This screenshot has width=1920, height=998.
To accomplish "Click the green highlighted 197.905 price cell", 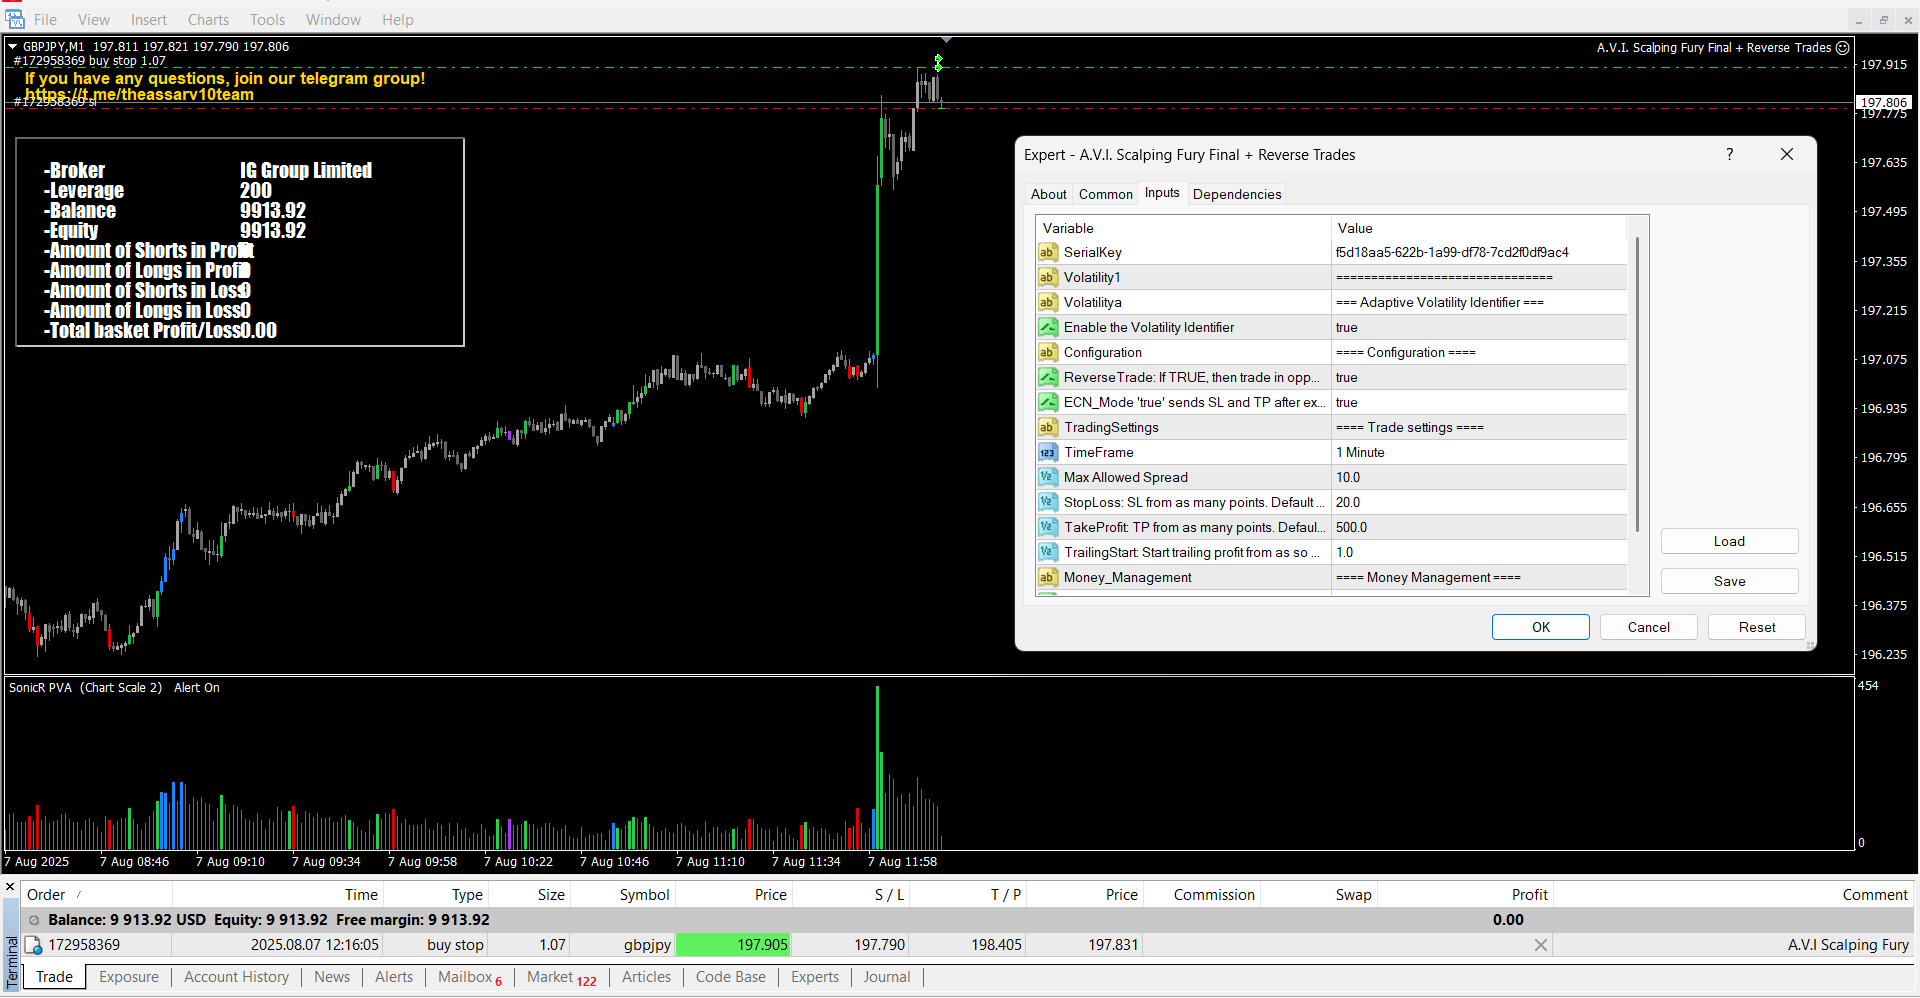I will [x=734, y=945].
